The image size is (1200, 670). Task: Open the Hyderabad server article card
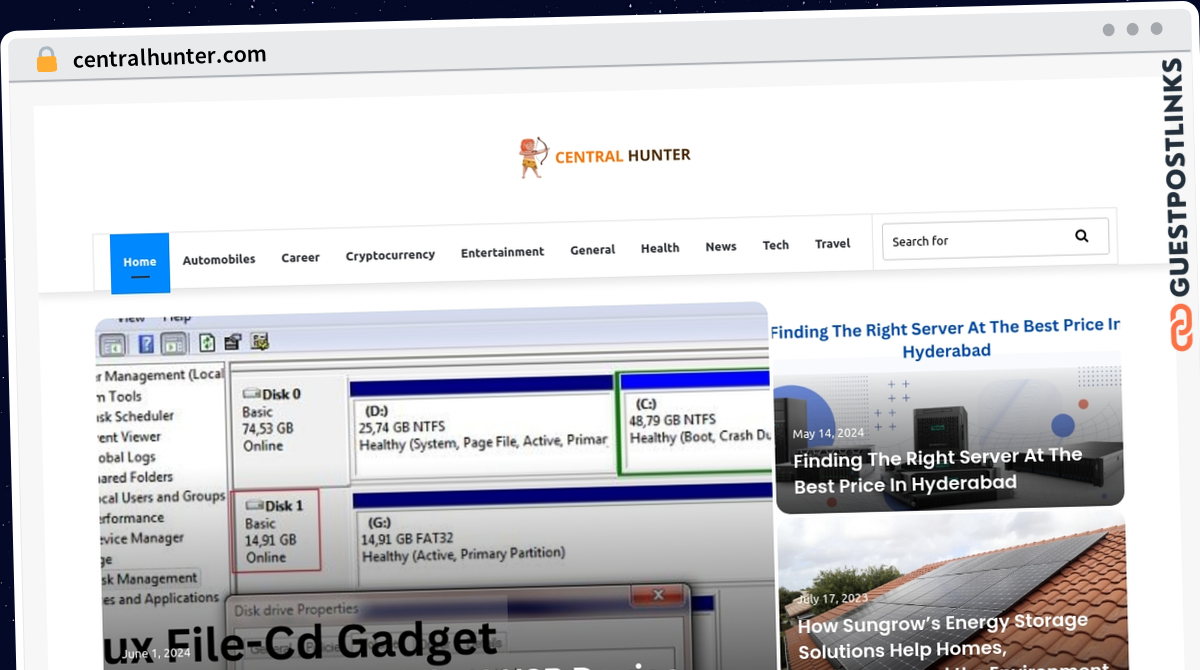click(948, 415)
